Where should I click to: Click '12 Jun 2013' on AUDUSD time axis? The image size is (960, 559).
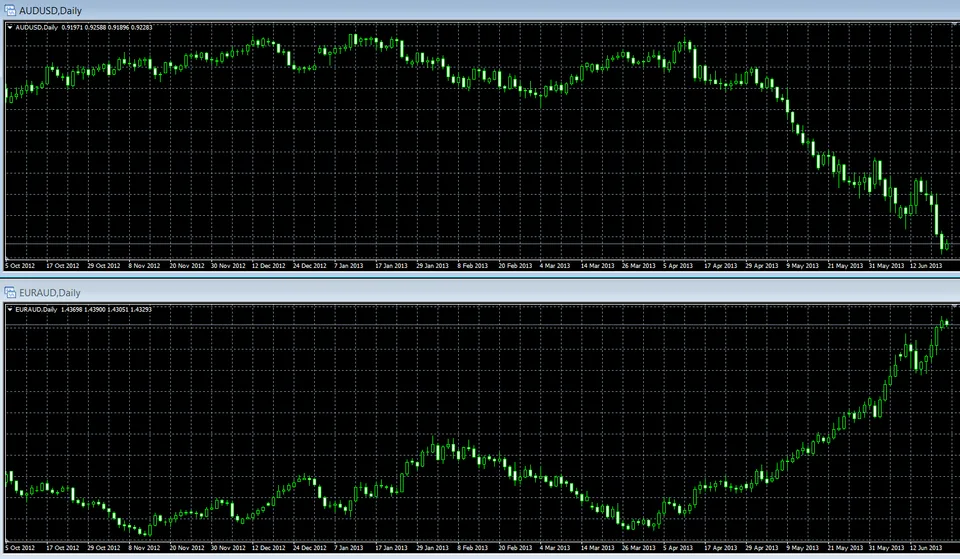point(926,266)
